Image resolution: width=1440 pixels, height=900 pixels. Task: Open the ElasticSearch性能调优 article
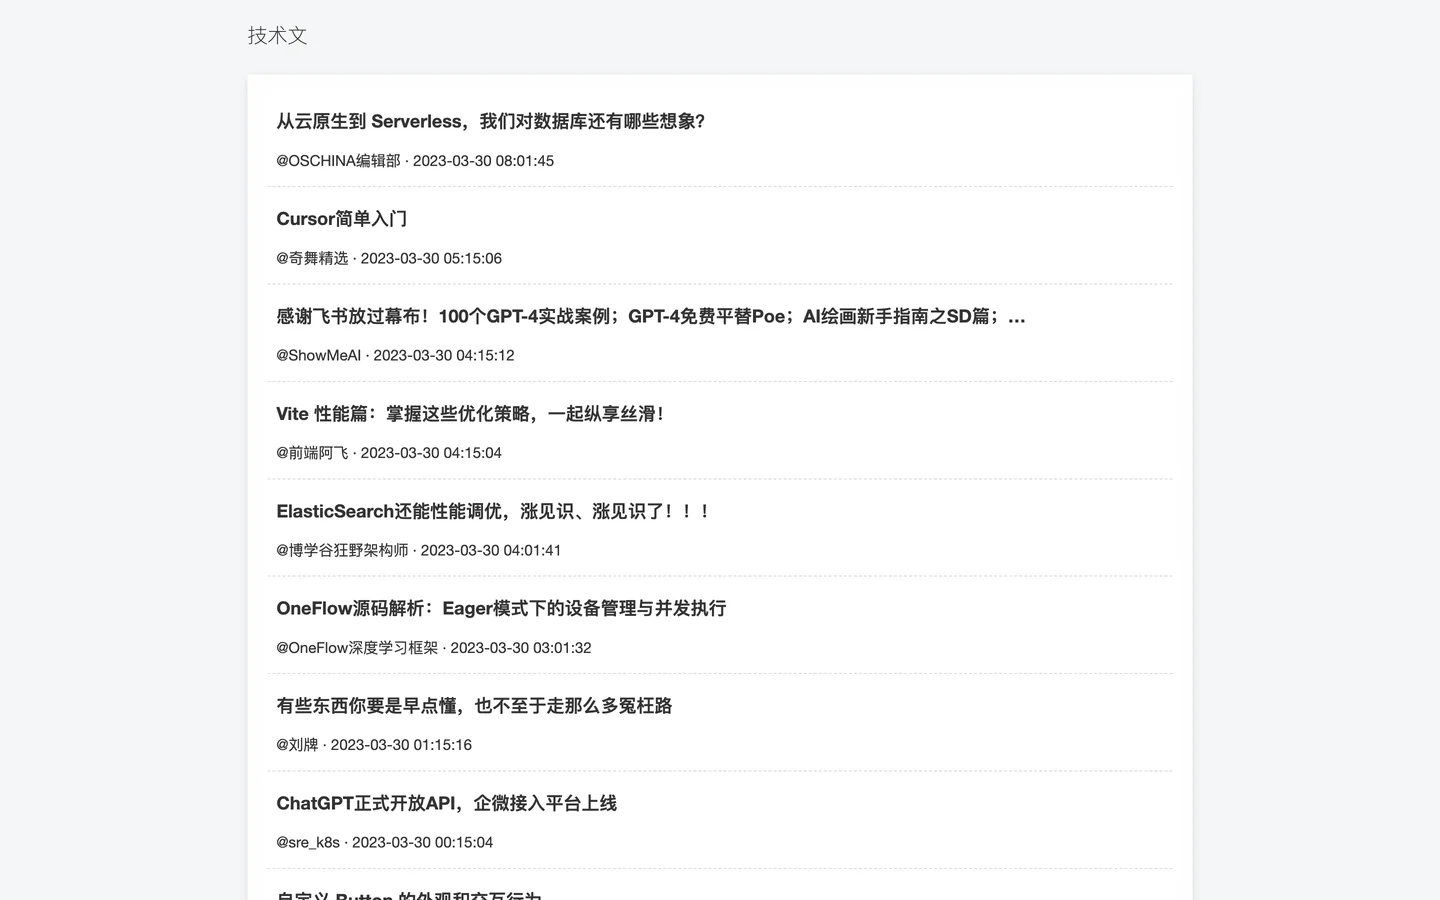493,512
